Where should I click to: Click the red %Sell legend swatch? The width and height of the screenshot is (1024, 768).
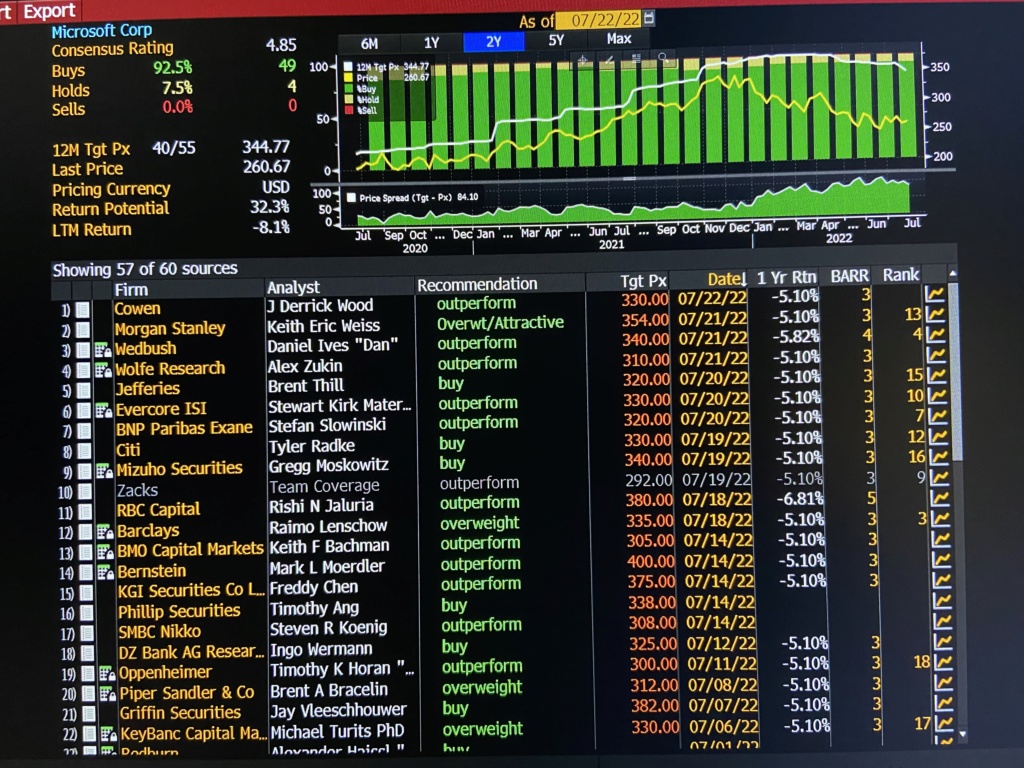pos(348,110)
